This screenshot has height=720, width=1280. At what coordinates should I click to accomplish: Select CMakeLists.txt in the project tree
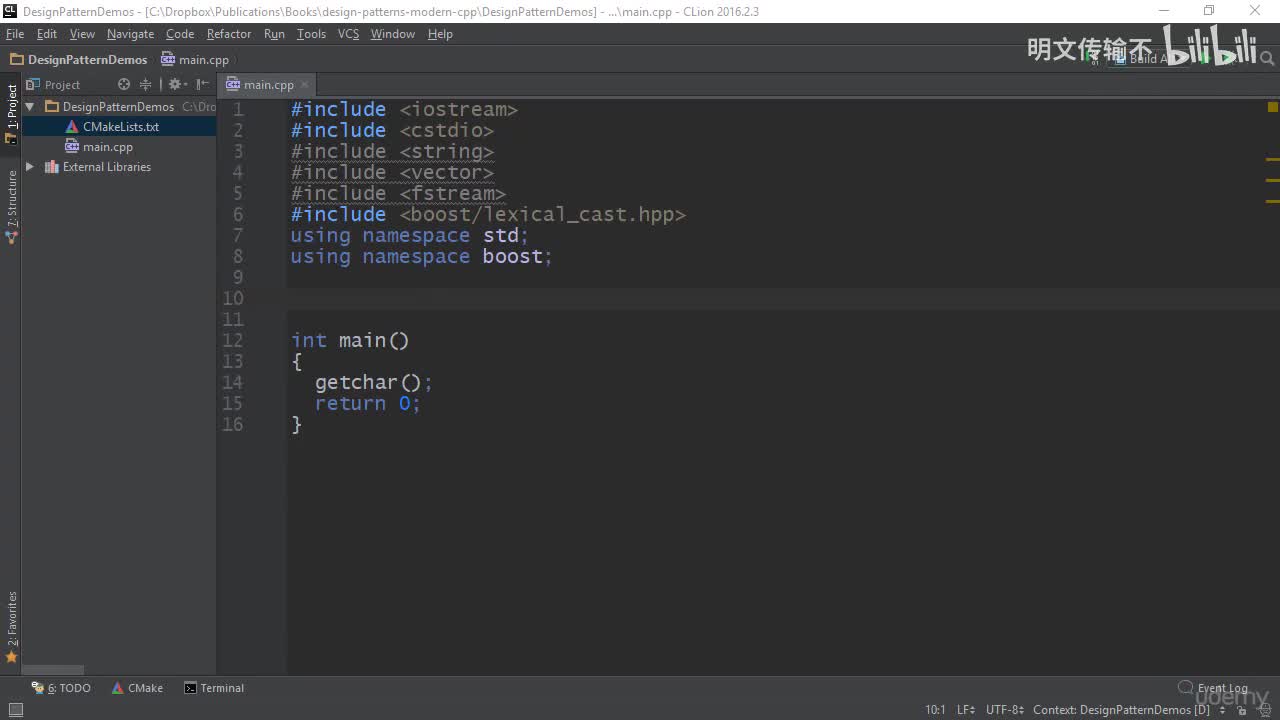coord(119,127)
